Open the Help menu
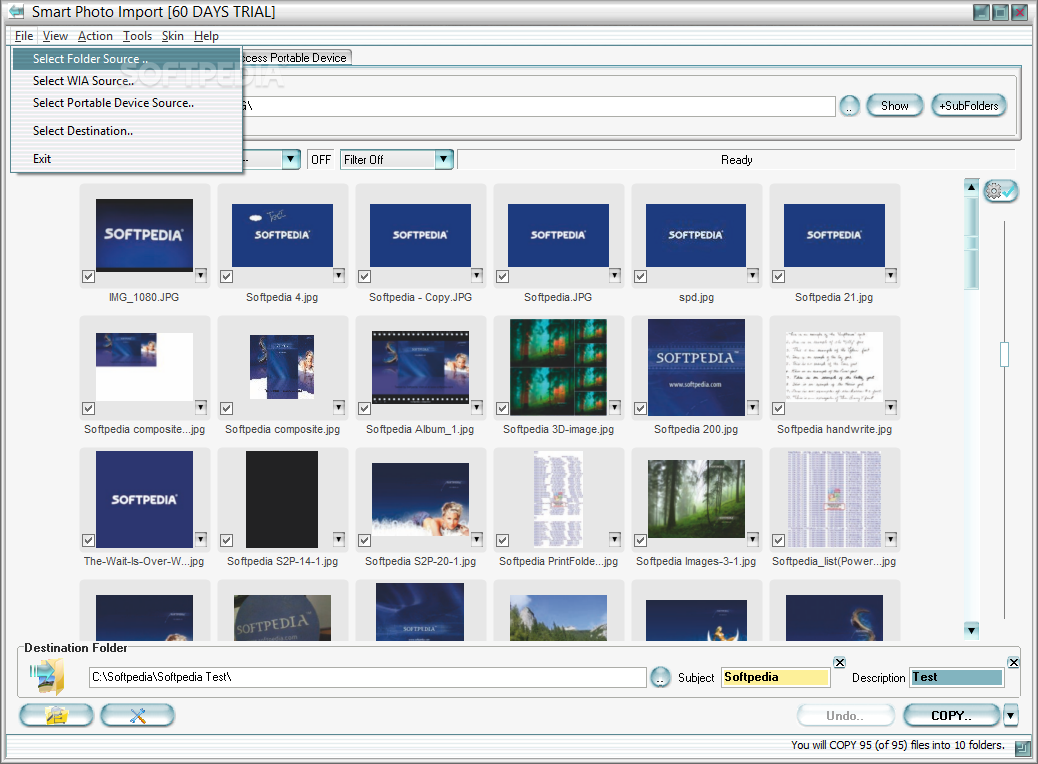The width and height of the screenshot is (1038, 764). (x=206, y=36)
